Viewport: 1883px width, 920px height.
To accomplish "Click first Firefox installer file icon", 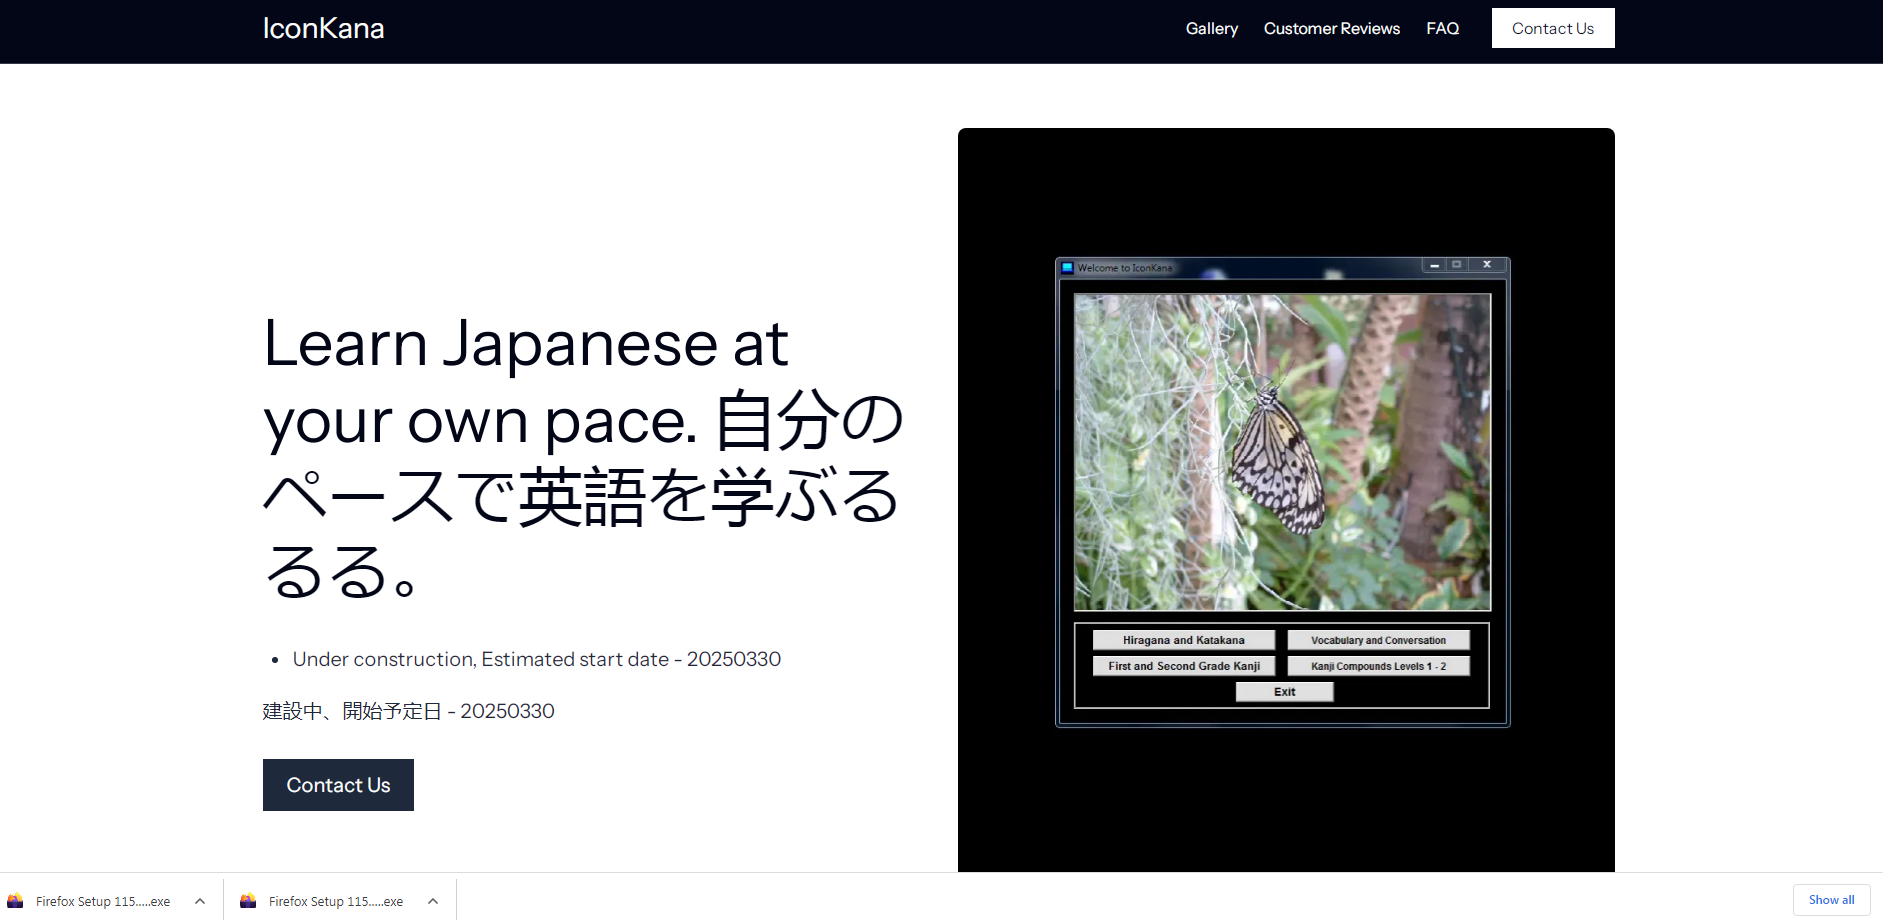I will (x=16, y=901).
